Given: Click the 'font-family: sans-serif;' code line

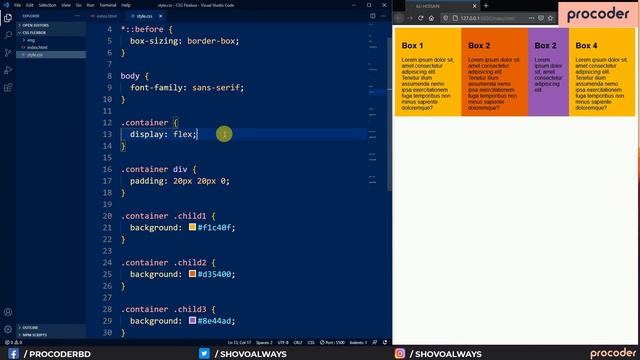Looking at the screenshot, I should coord(187,88).
